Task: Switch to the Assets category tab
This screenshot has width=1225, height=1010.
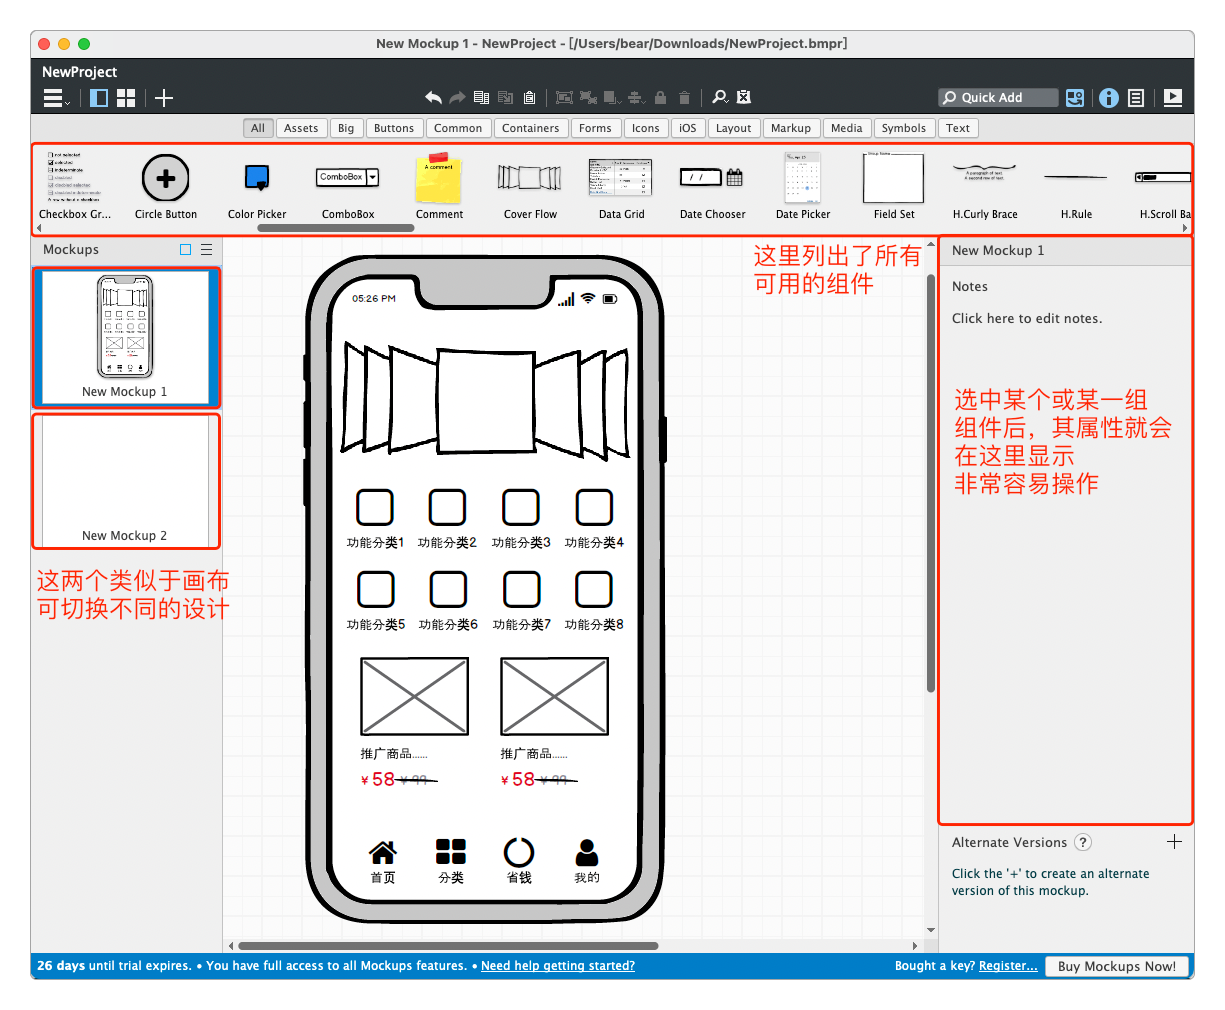Action: coord(301,128)
